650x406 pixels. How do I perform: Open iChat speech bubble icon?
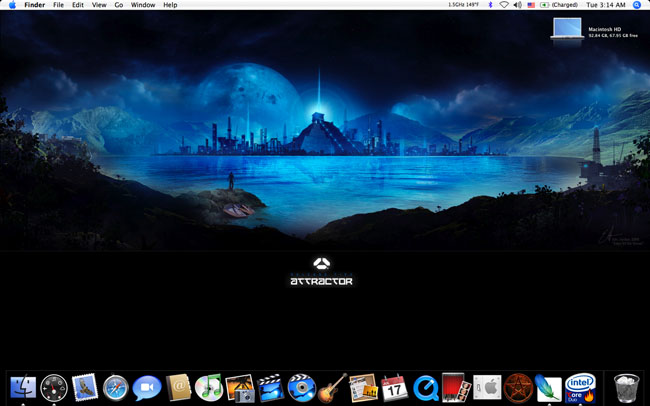(147, 388)
